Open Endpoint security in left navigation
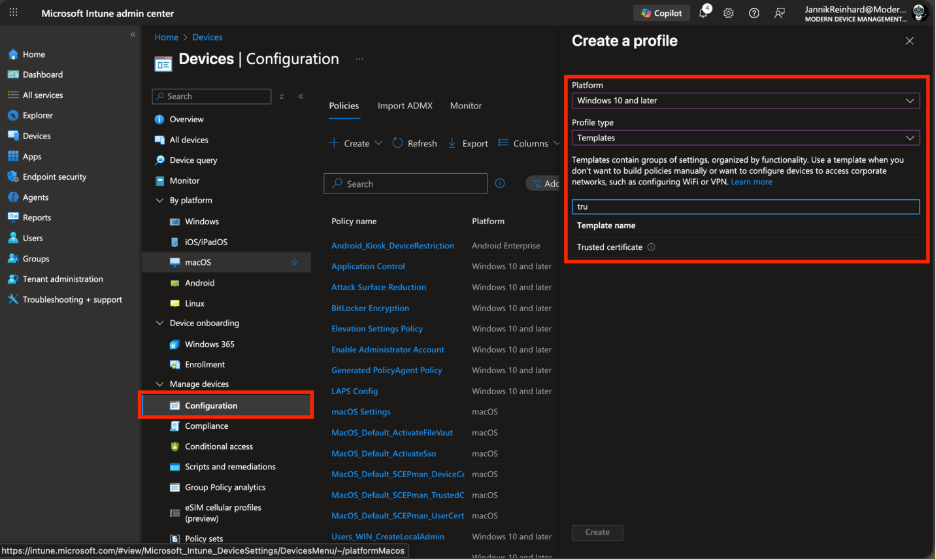Screen dimensions: 936x559 54,177
